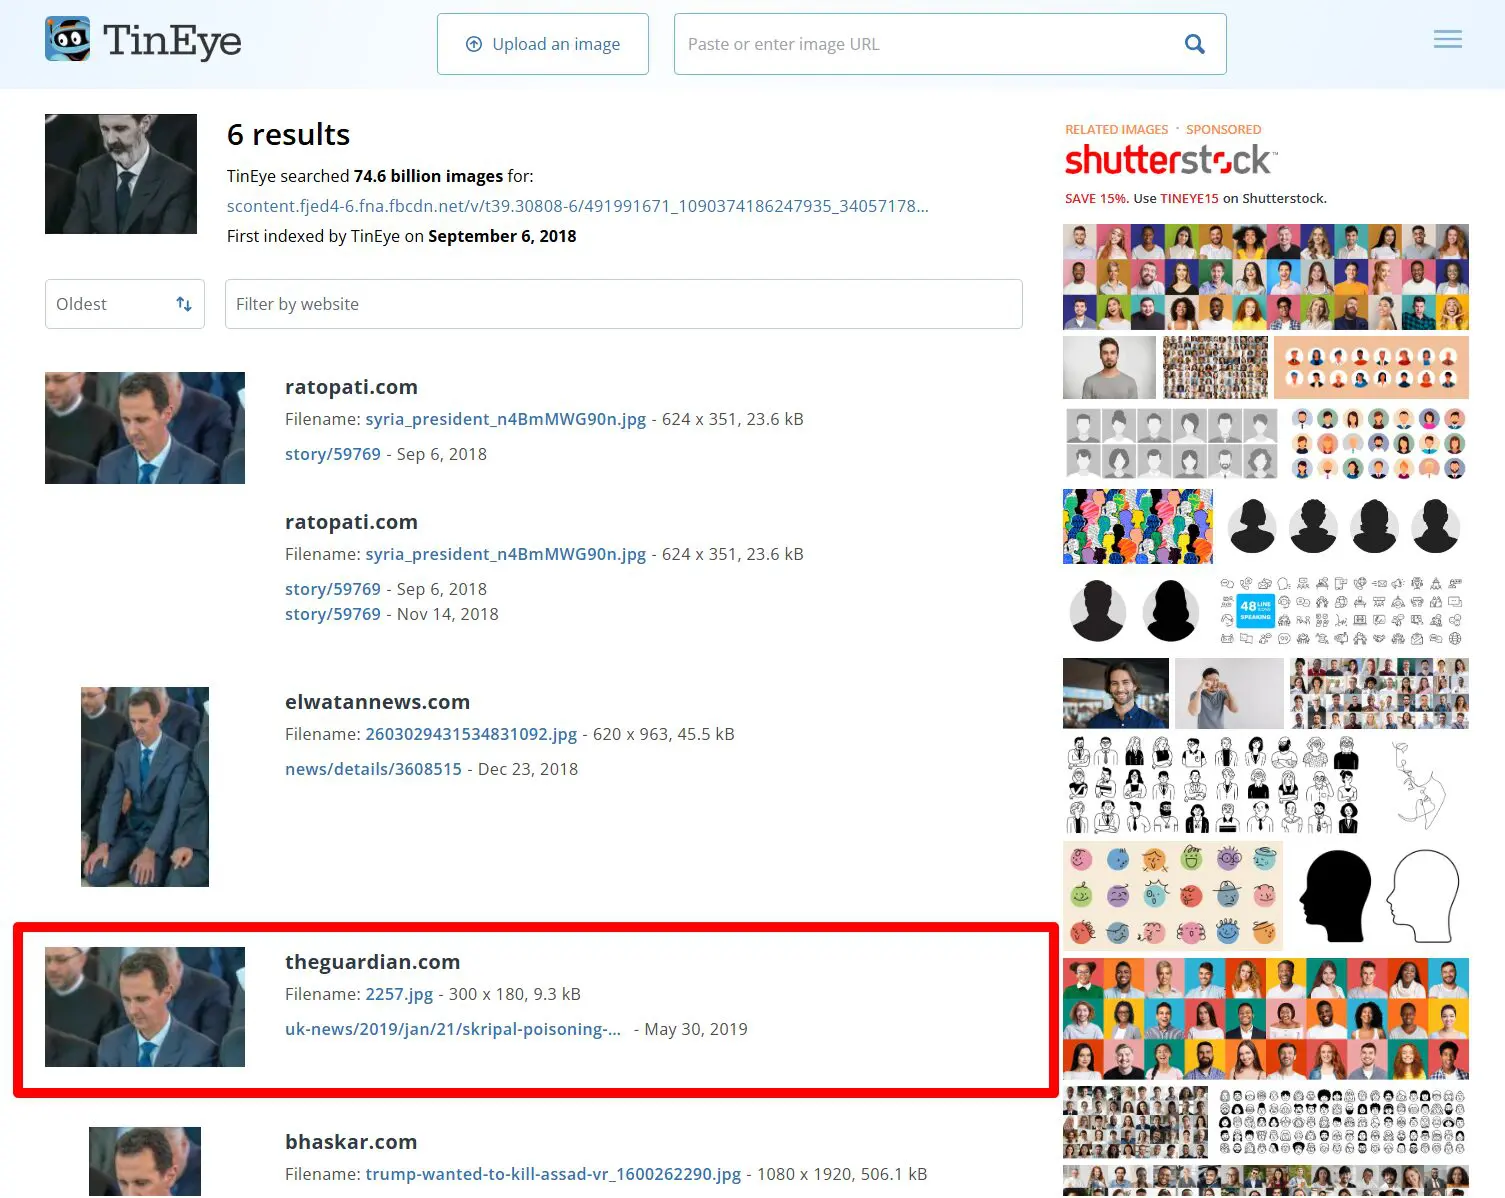Click the Filter by website field

pos(624,304)
